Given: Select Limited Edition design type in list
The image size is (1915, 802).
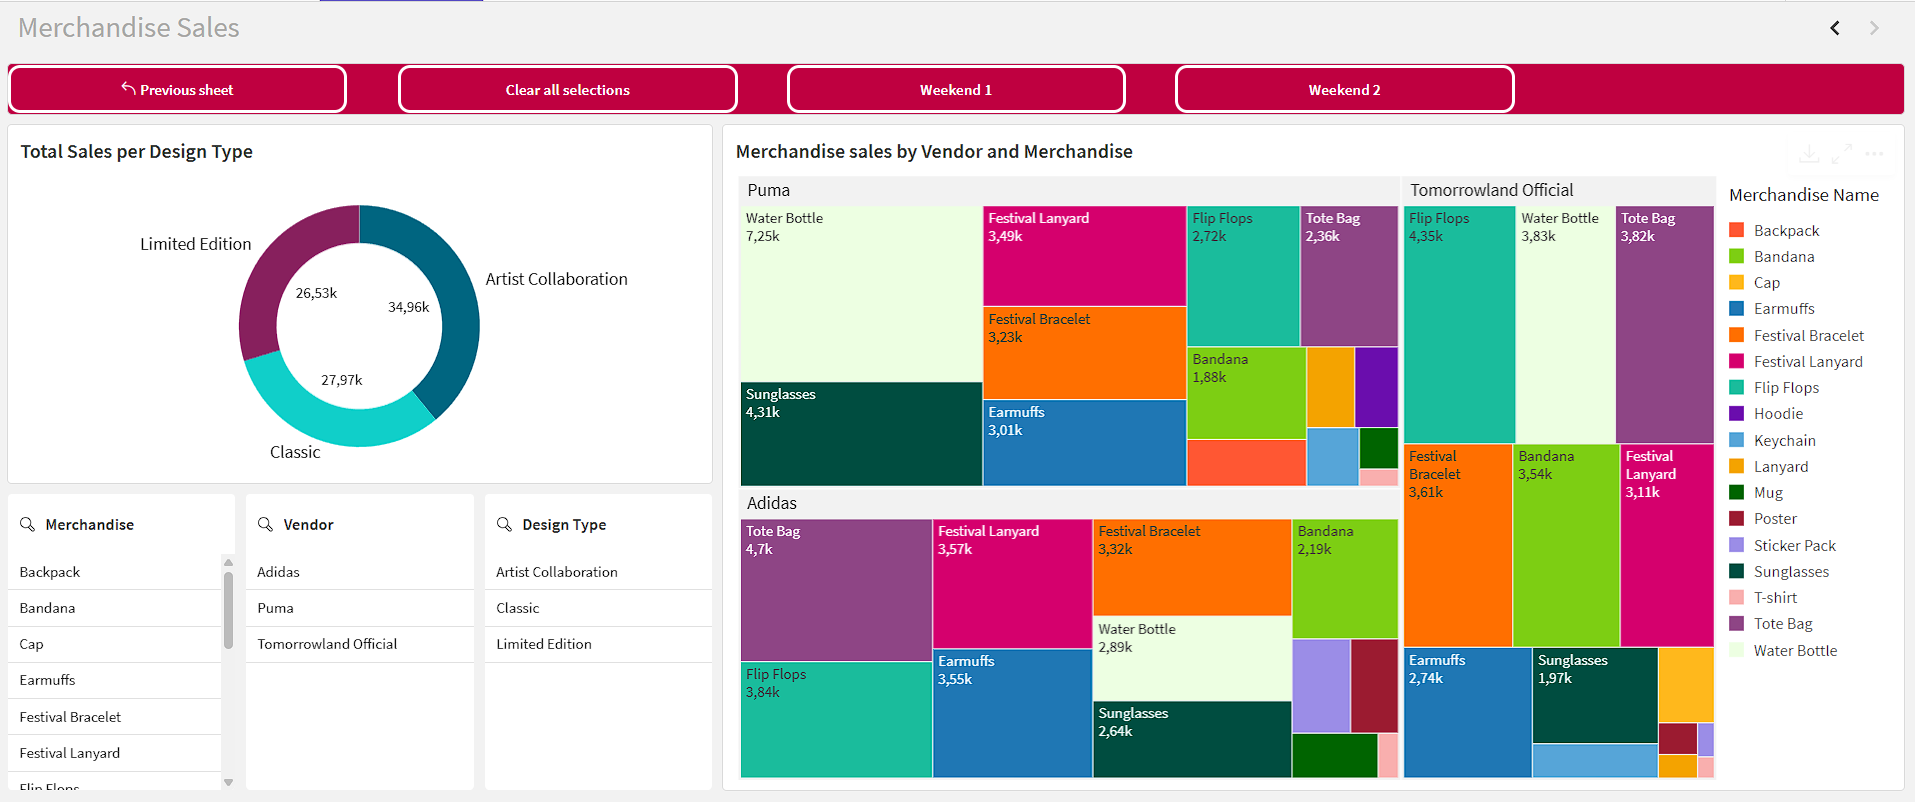Looking at the screenshot, I should pos(598,644).
